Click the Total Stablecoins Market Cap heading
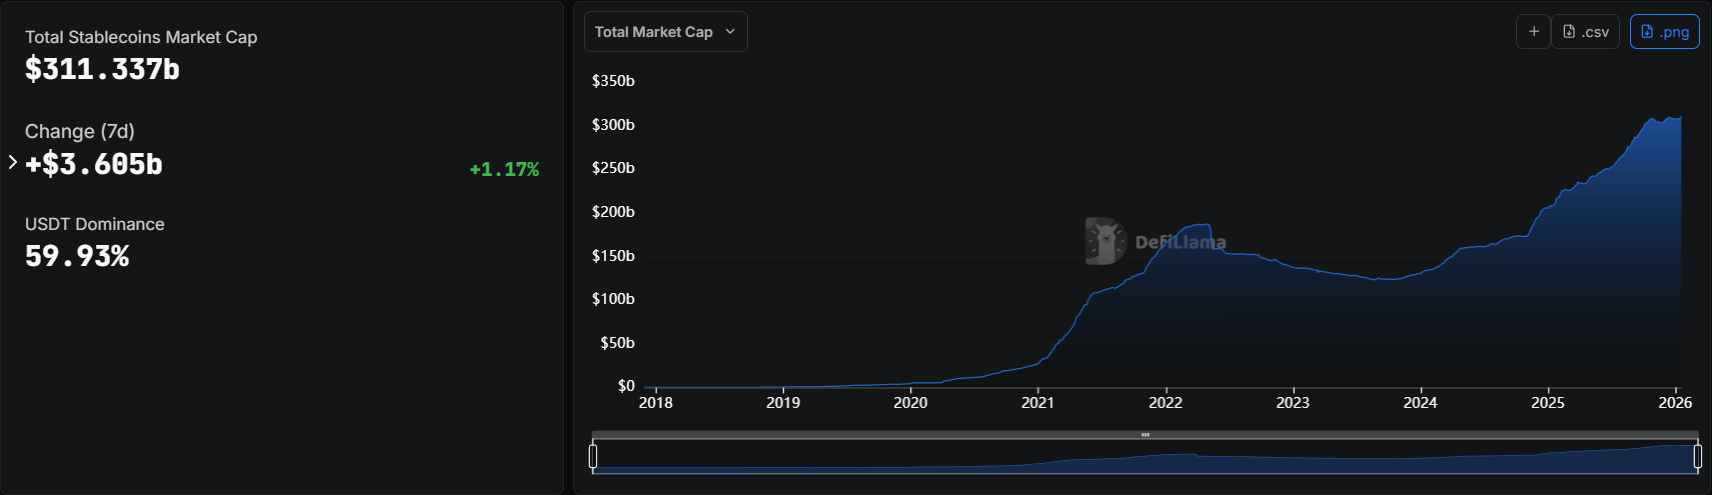This screenshot has width=1712, height=495. (141, 37)
